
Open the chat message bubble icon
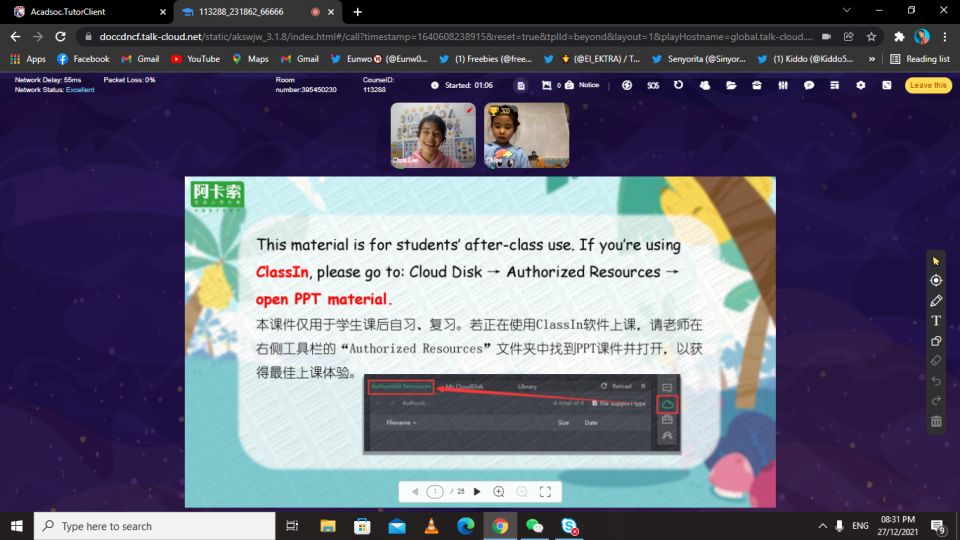click(x=809, y=85)
